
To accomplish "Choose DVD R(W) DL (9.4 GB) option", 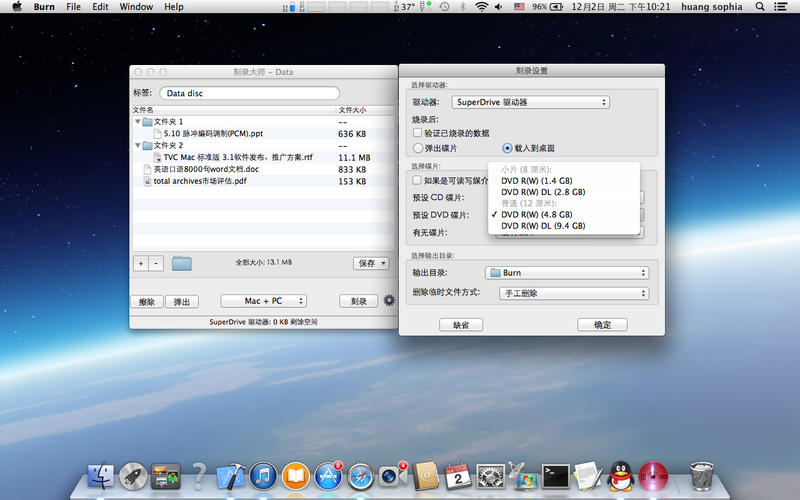I will [543, 226].
